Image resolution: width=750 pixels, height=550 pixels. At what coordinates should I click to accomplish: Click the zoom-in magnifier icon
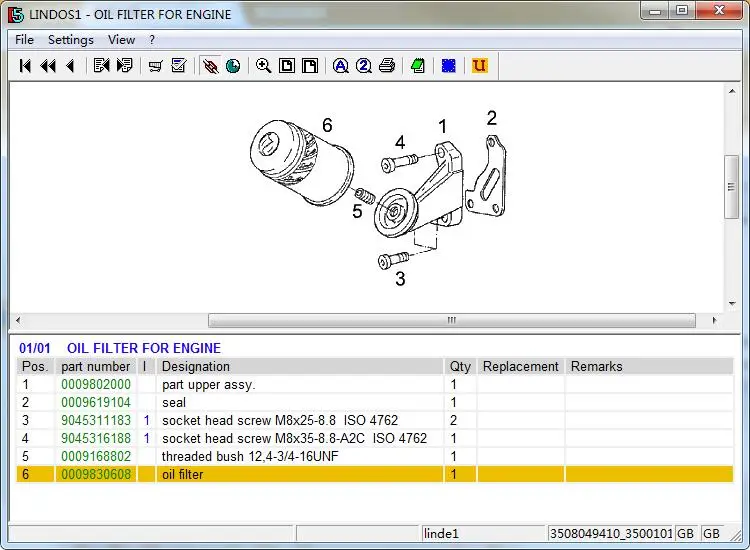click(264, 66)
